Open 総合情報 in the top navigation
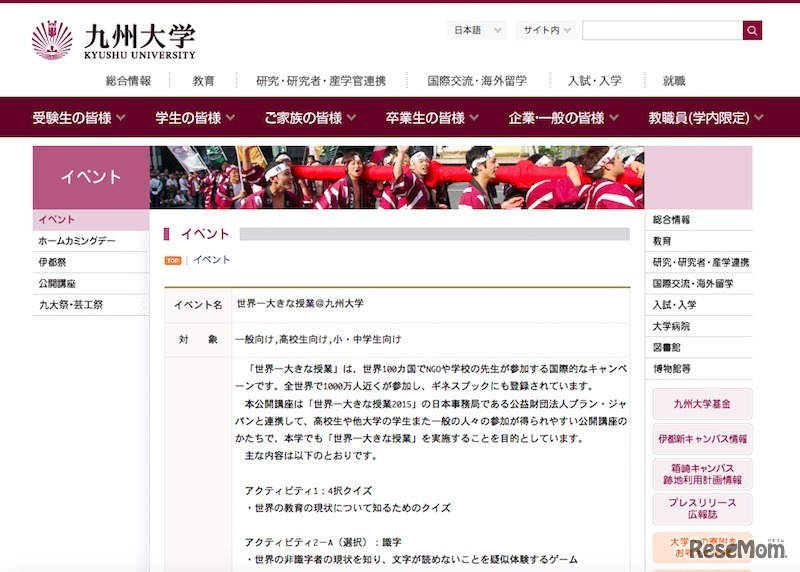Image resolution: width=800 pixels, height=572 pixels. point(129,81)
